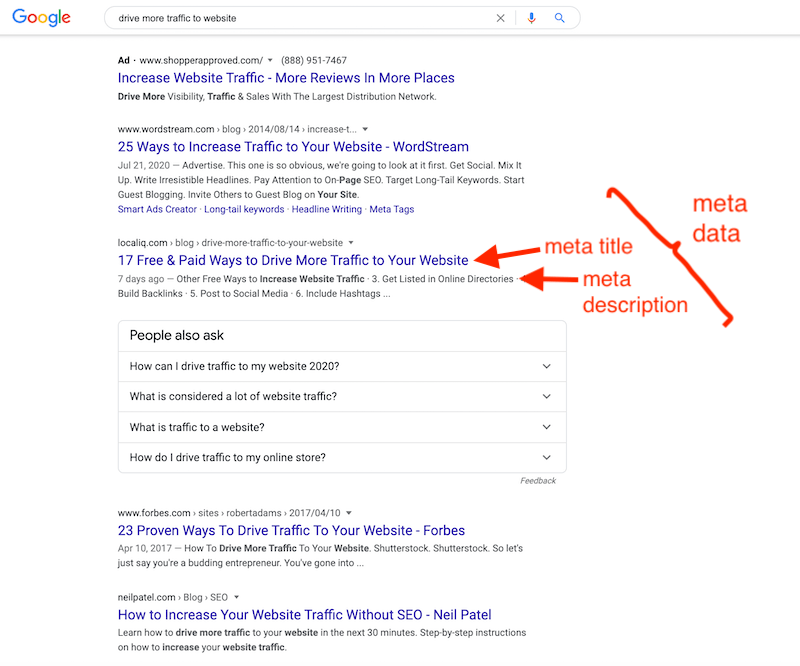Screen dimensions: 800x666
Task: Click in the search query text field
Action: click(x=300, y=18)
